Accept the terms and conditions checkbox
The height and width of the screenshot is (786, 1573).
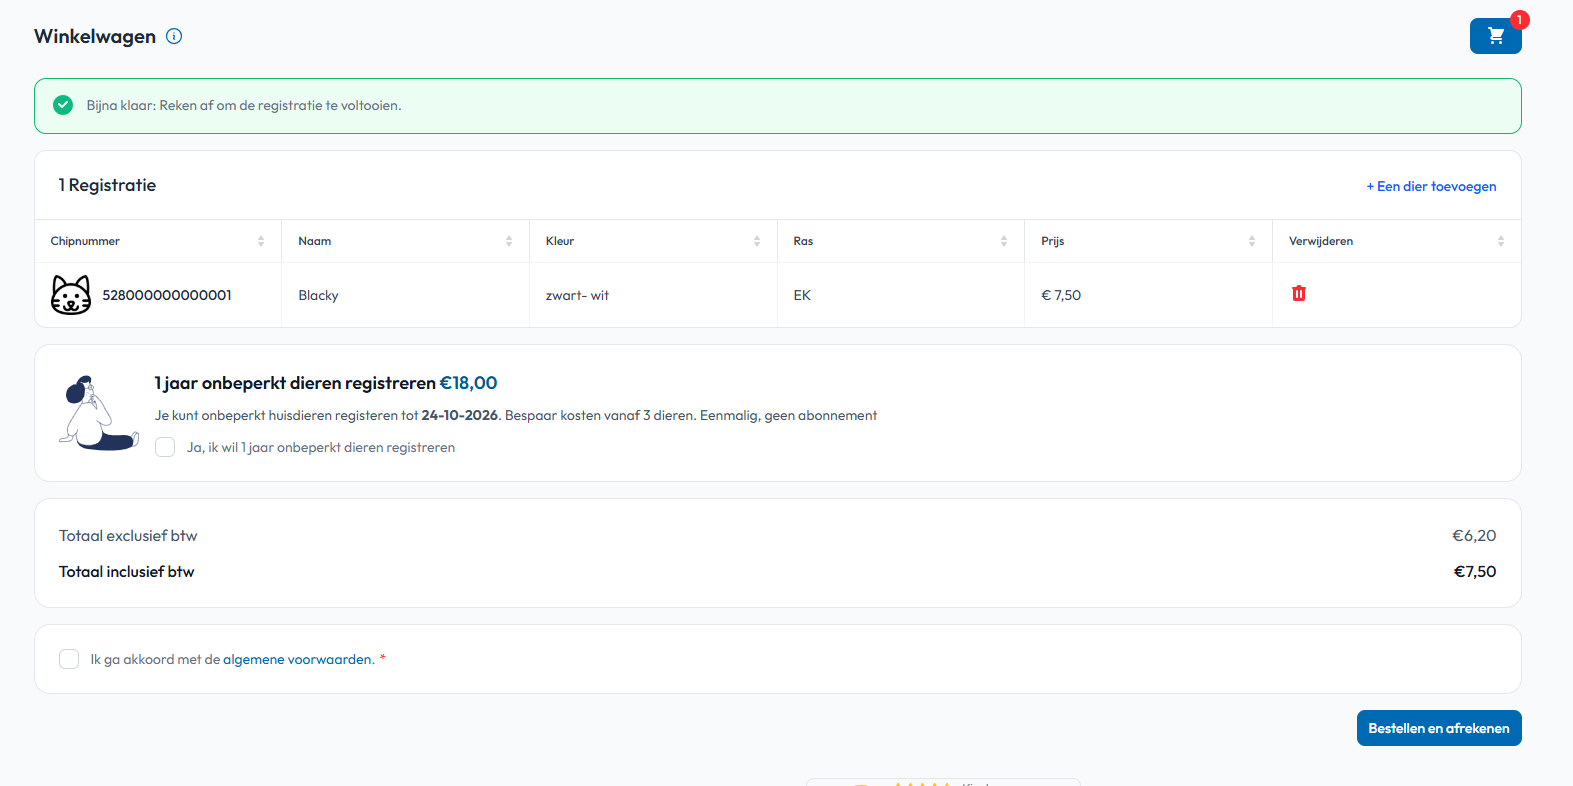tap(69, 659)
